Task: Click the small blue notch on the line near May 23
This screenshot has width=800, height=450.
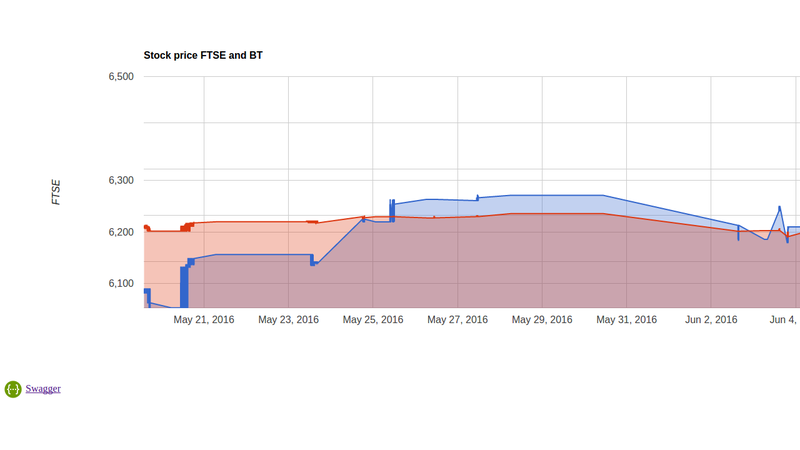Action: [313, 261]
